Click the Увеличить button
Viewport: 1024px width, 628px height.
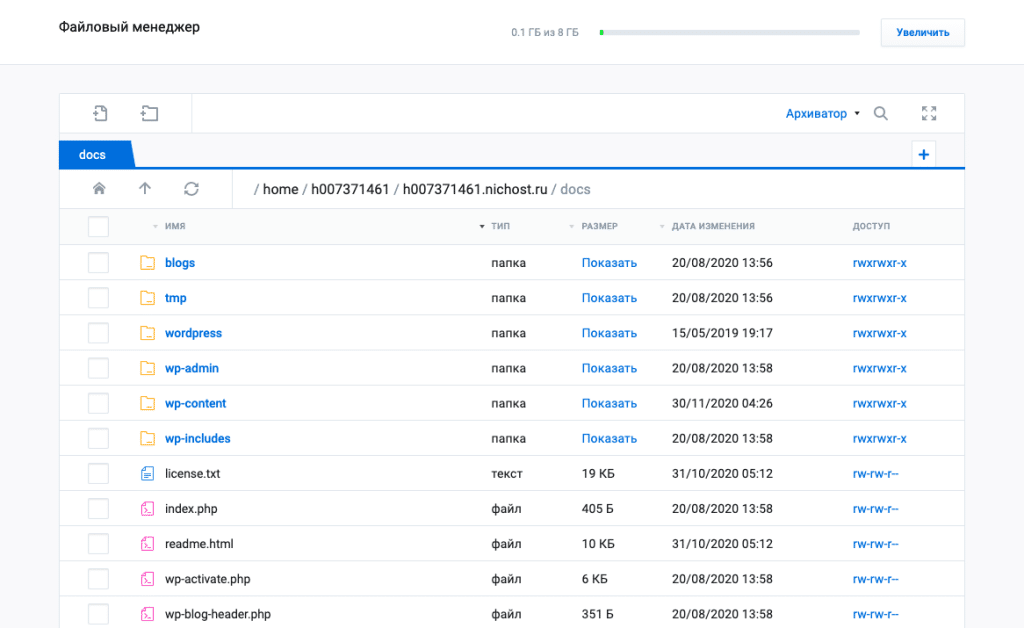[923, 32]
